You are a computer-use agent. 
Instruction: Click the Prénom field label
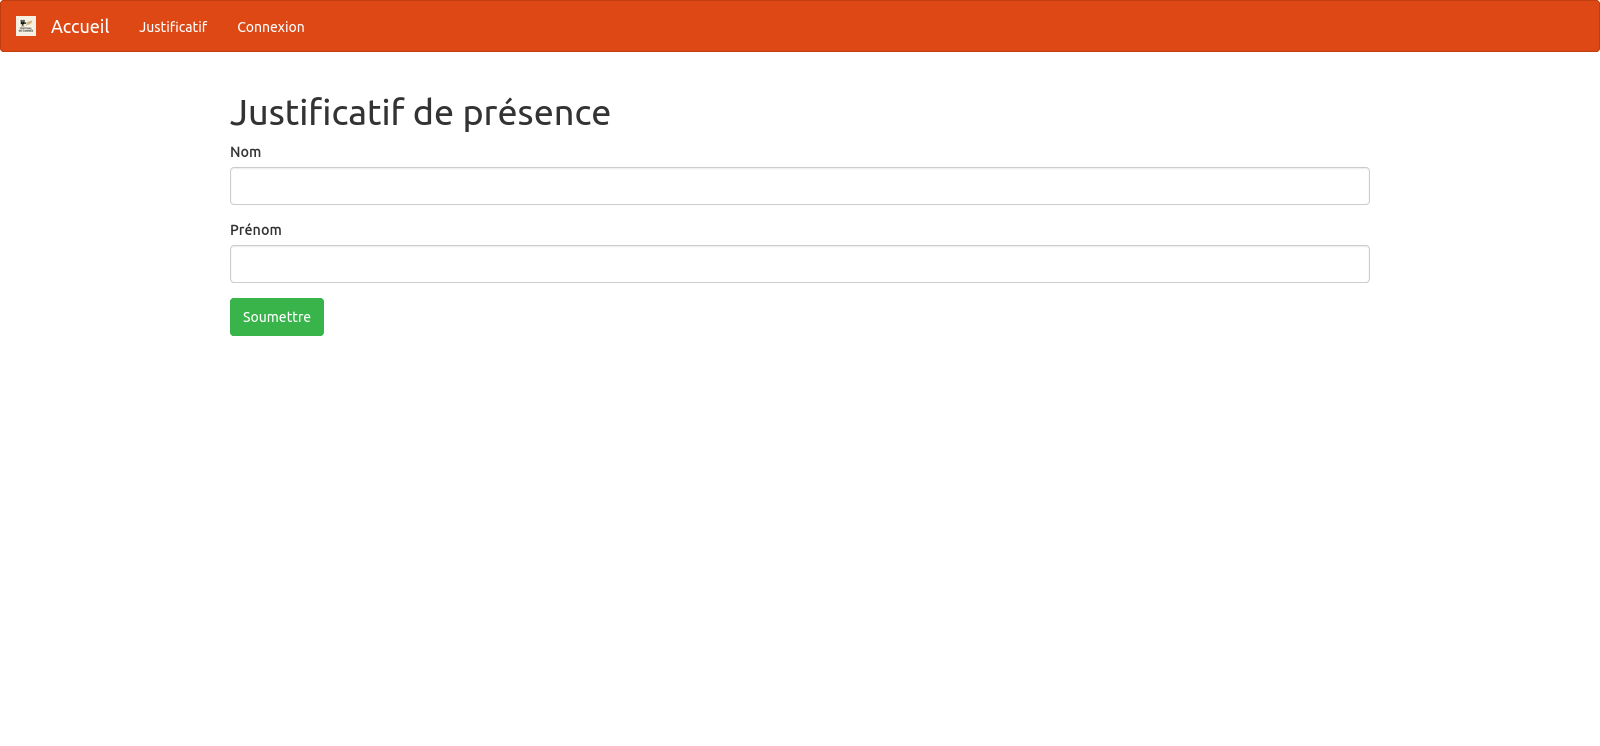256,230
